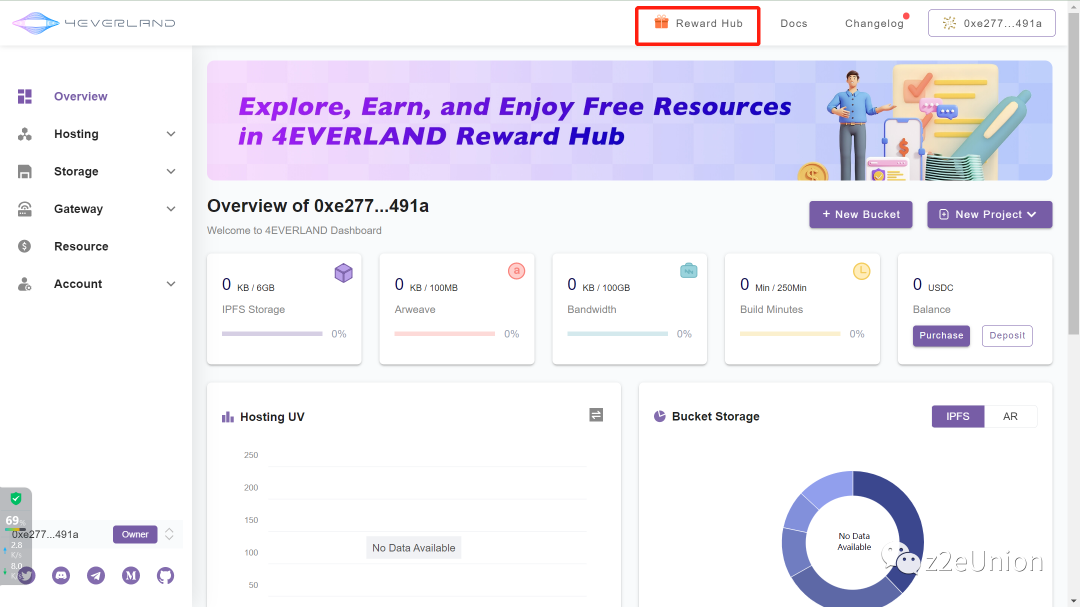Screen dimensions: 1080x607
Task: Click the wallet avatar icon in top-right address button
Action: (949, 23)
